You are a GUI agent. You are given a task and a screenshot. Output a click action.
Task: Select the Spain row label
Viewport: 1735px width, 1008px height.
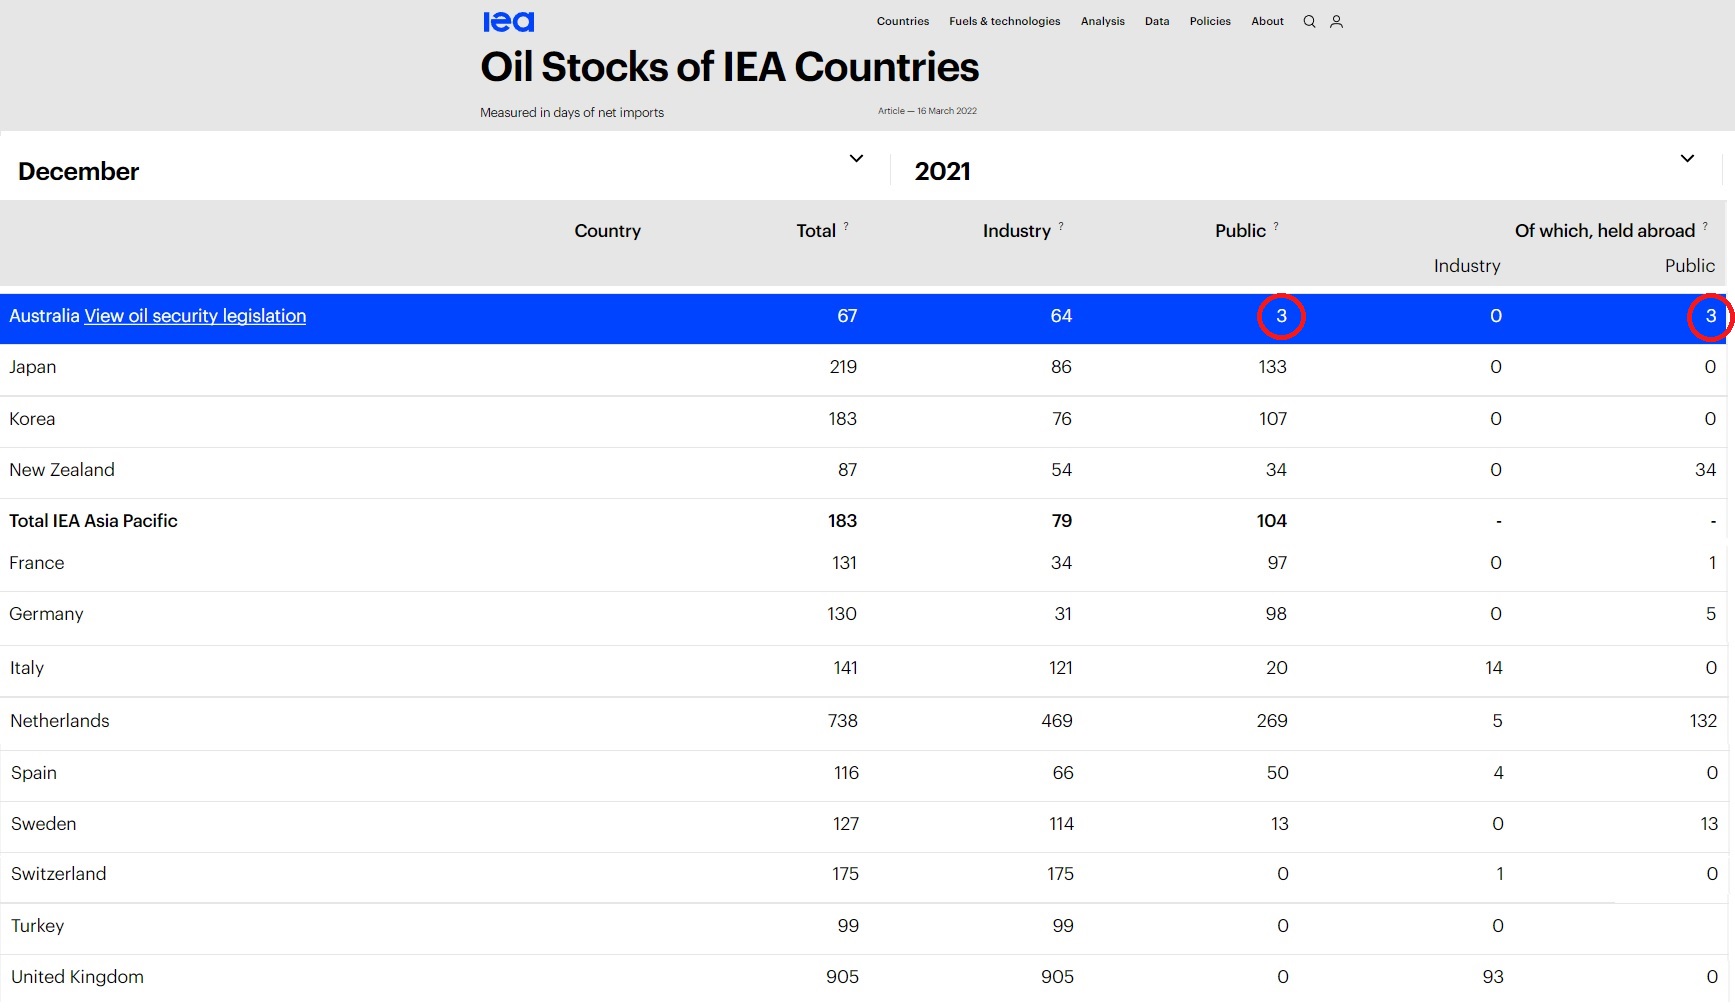pyautogui.click(x=34, y=773)
